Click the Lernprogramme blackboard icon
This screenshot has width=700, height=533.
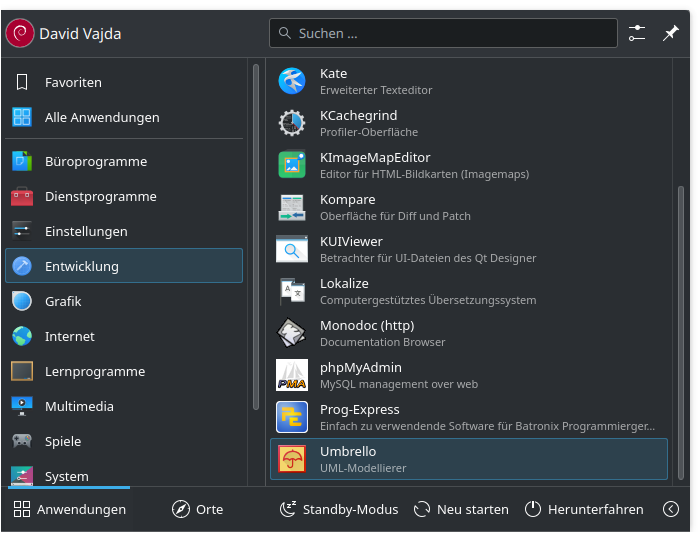pyautogui.click(x=22, y=371)
